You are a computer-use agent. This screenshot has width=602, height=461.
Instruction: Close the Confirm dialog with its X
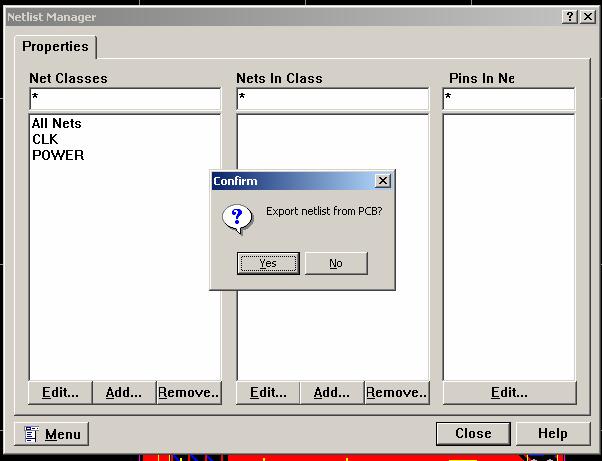pos(383,181)
